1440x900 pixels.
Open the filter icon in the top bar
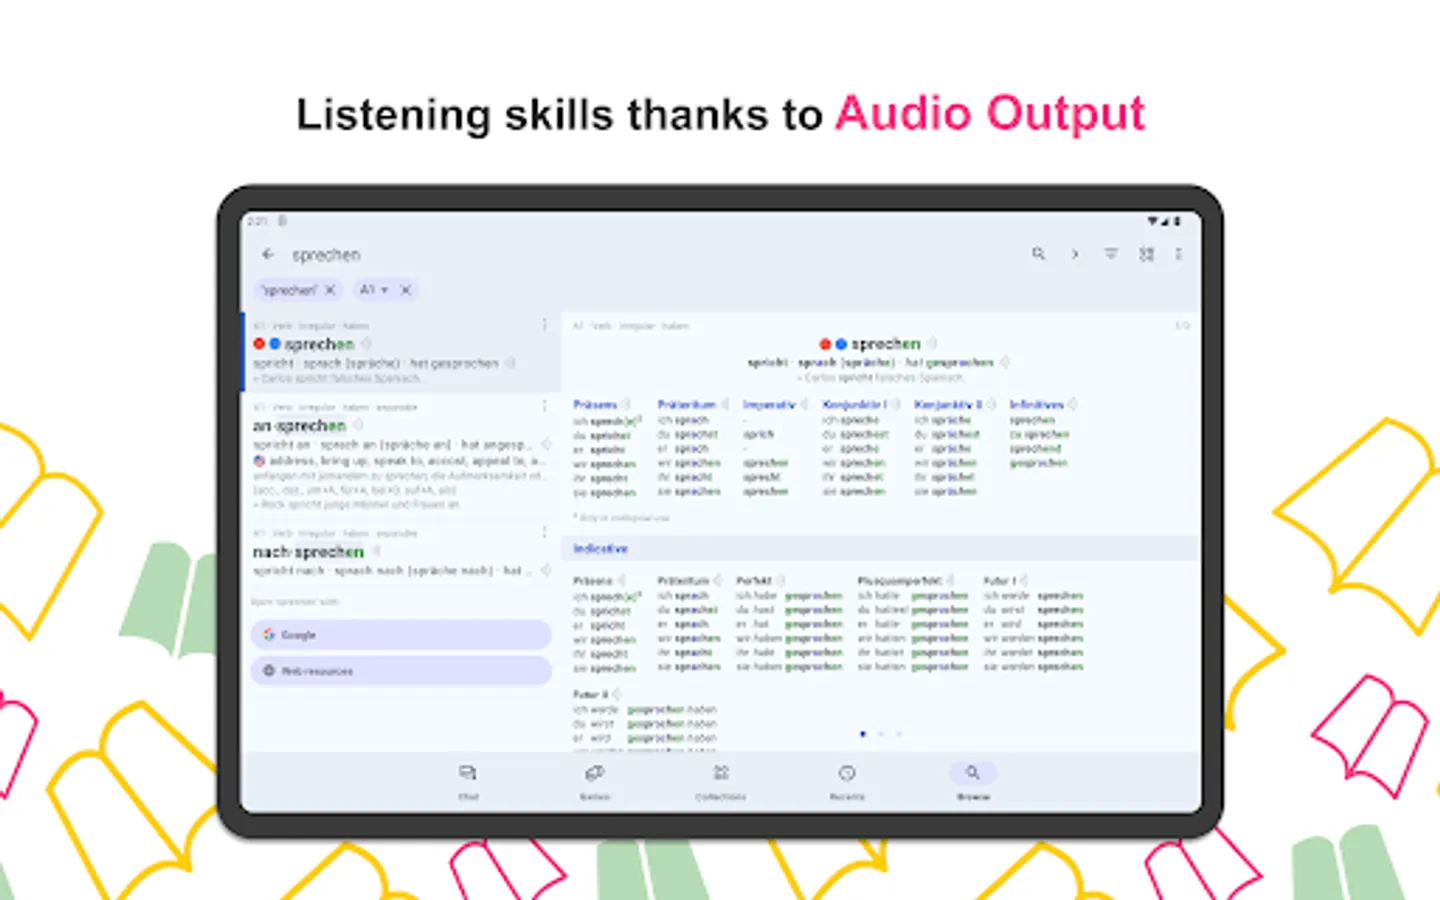point(1111,254)
